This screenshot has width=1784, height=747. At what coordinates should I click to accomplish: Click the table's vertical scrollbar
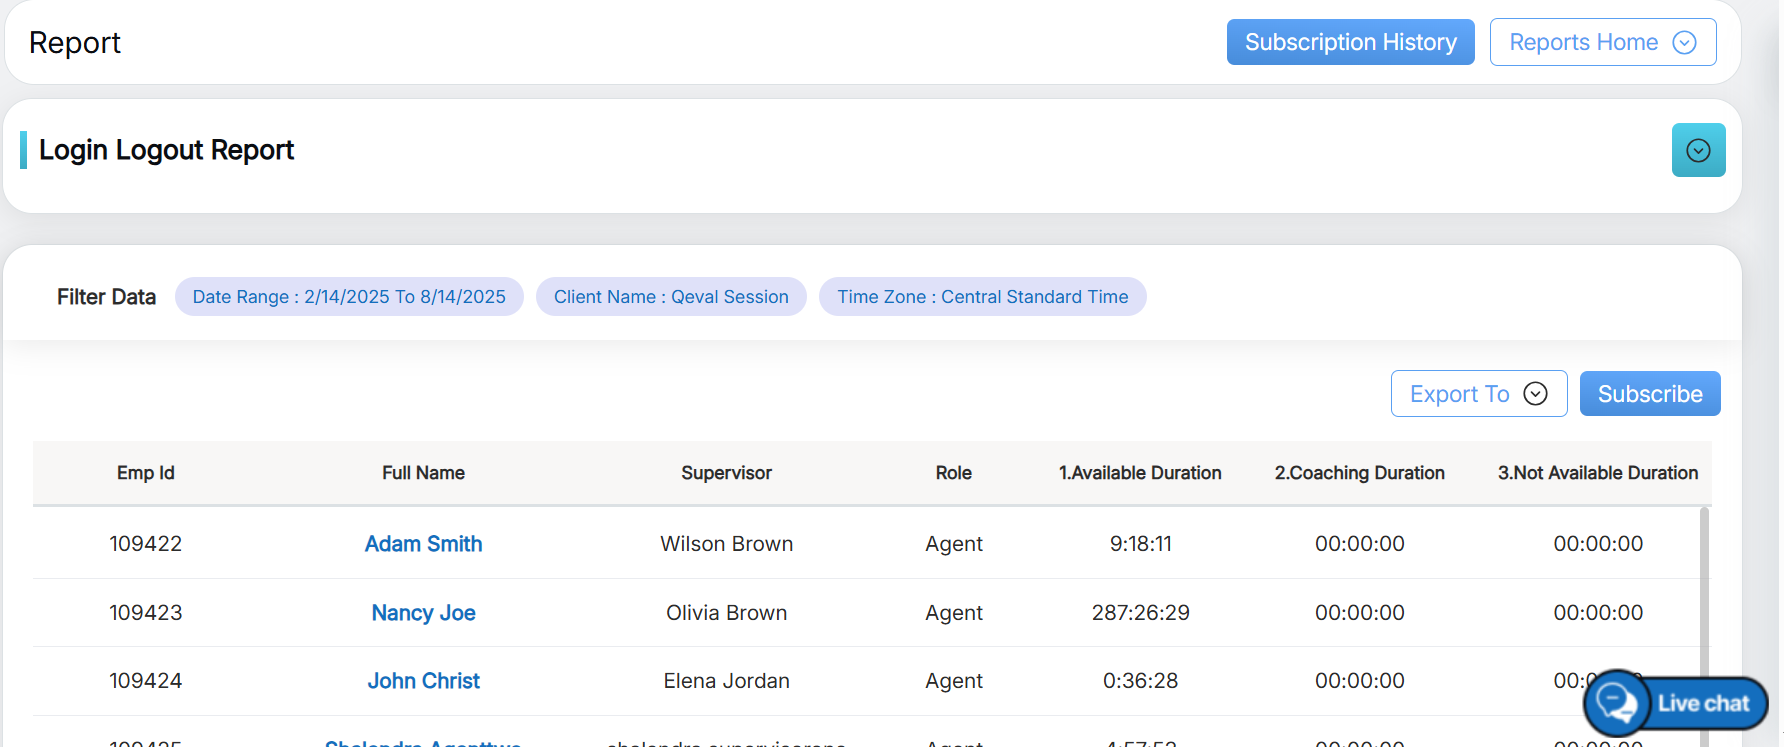coord(1704,590)
